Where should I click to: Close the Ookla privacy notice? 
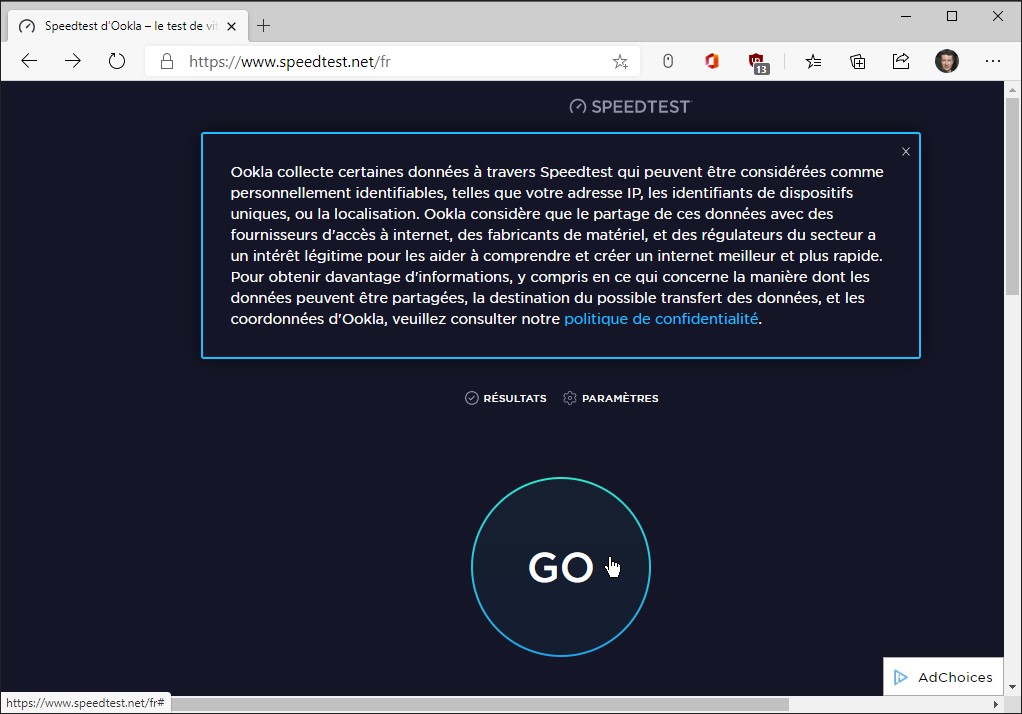coord(905,152)
